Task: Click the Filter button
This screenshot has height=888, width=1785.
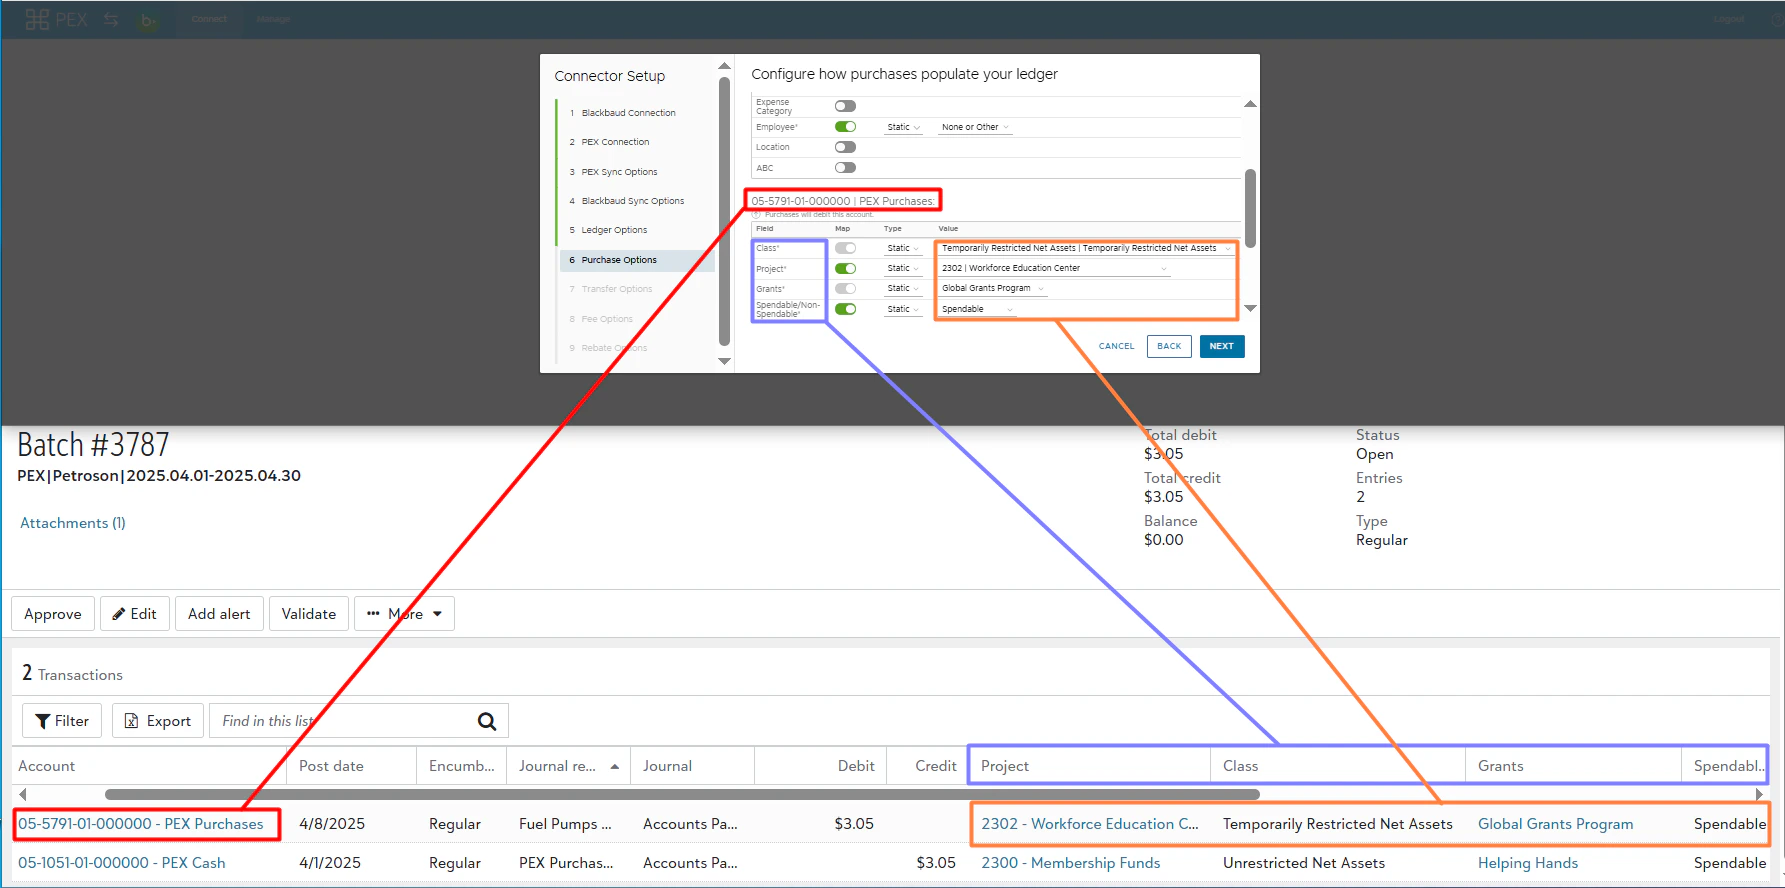Action: pyautogui.click(x=62, y=721)
